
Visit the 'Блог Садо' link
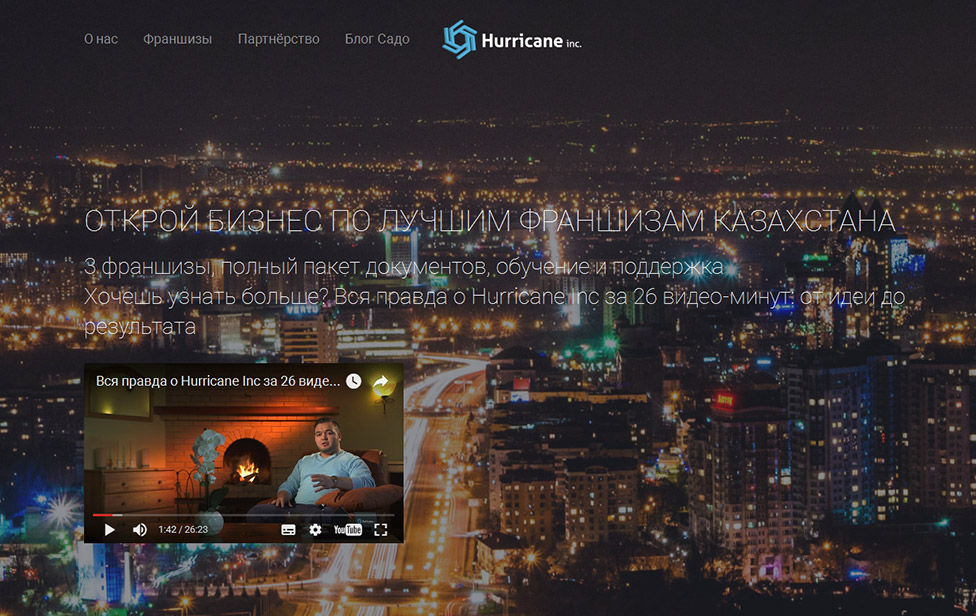[377, 39]
